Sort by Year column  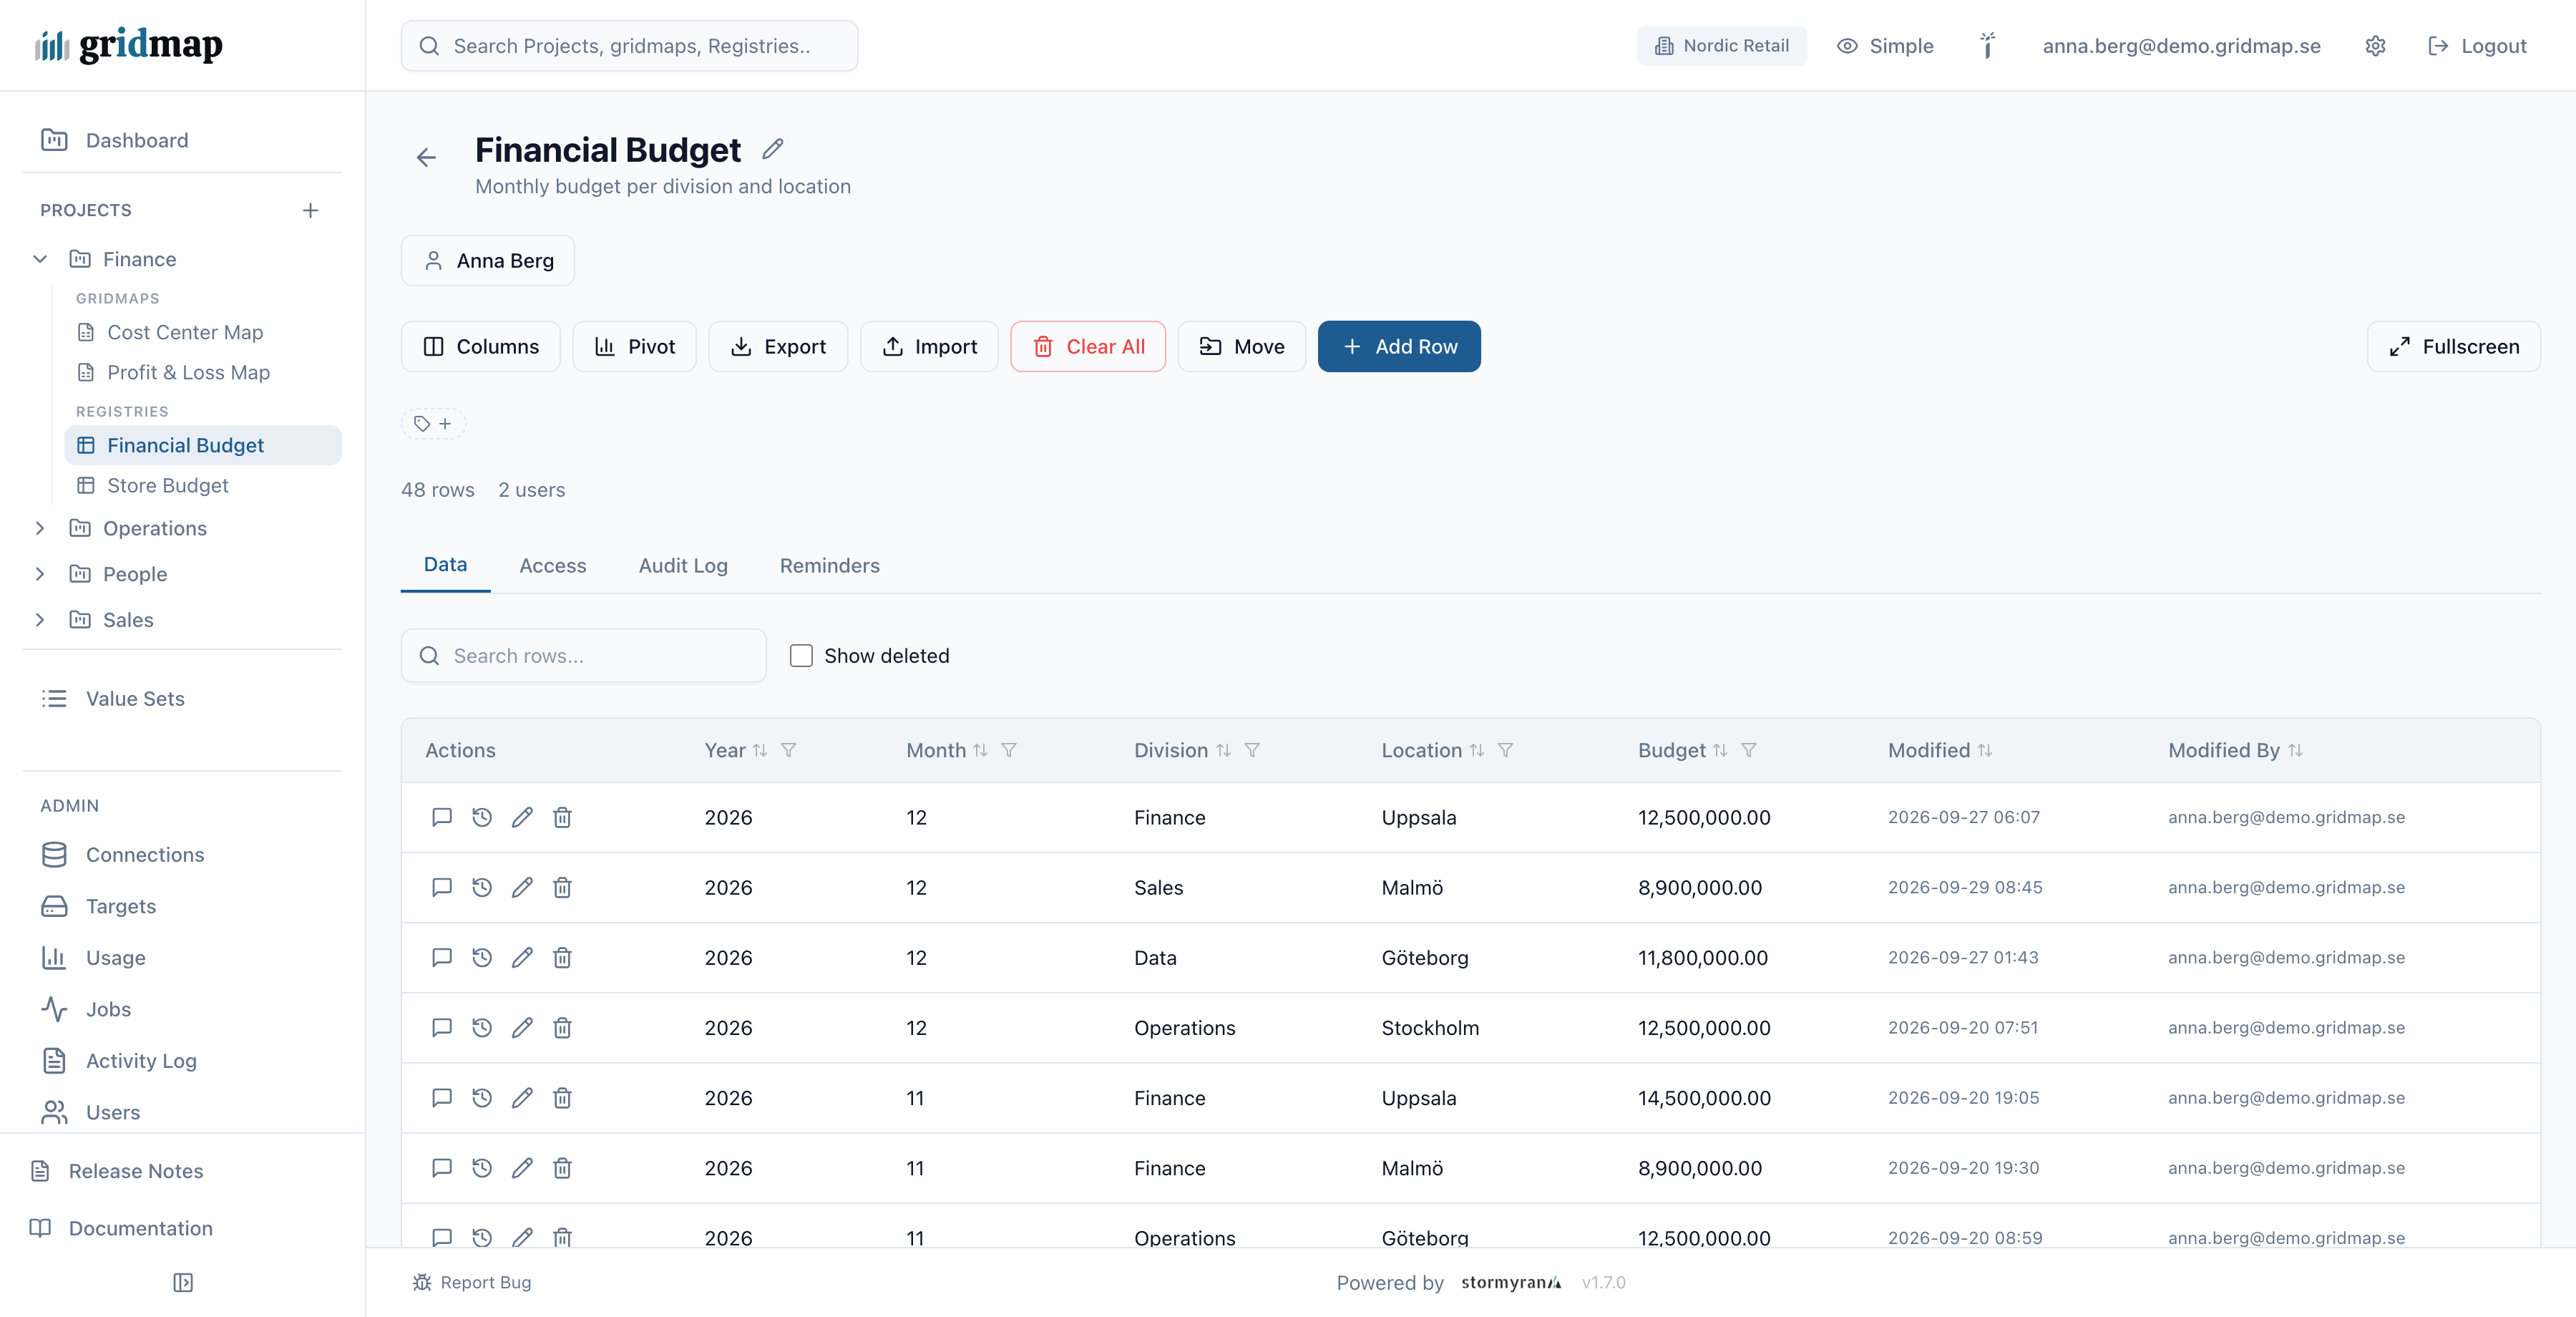pos(760,750)
